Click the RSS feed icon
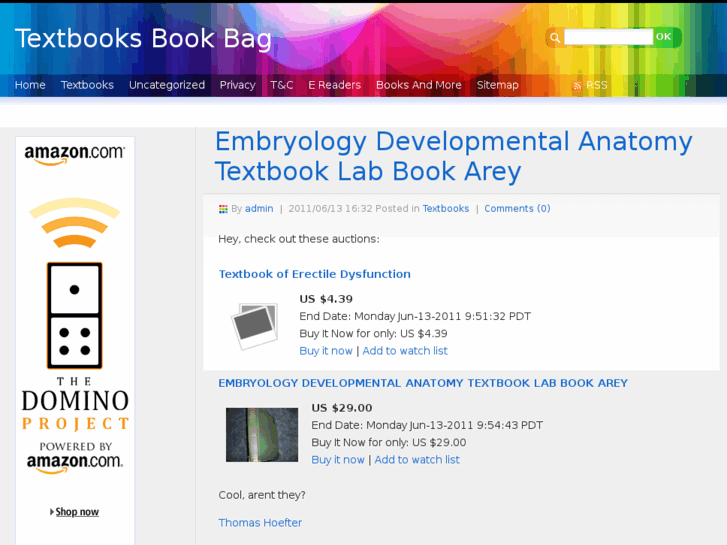 point(577,86)
